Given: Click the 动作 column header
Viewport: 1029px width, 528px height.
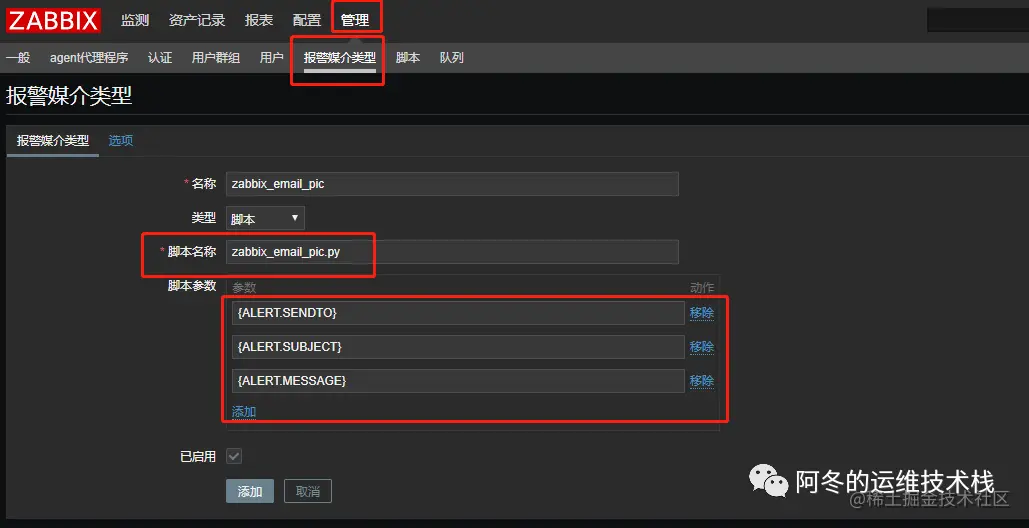Looking at the screenshot, I should tap(702, 287).
